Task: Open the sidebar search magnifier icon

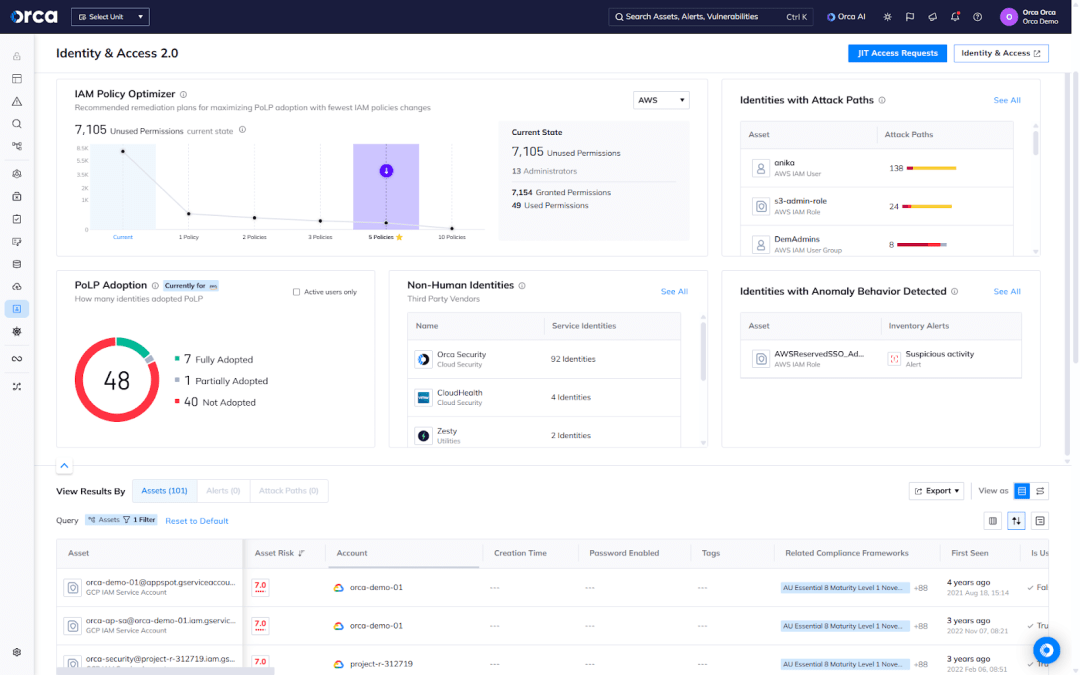Action: tap(17, 124)
